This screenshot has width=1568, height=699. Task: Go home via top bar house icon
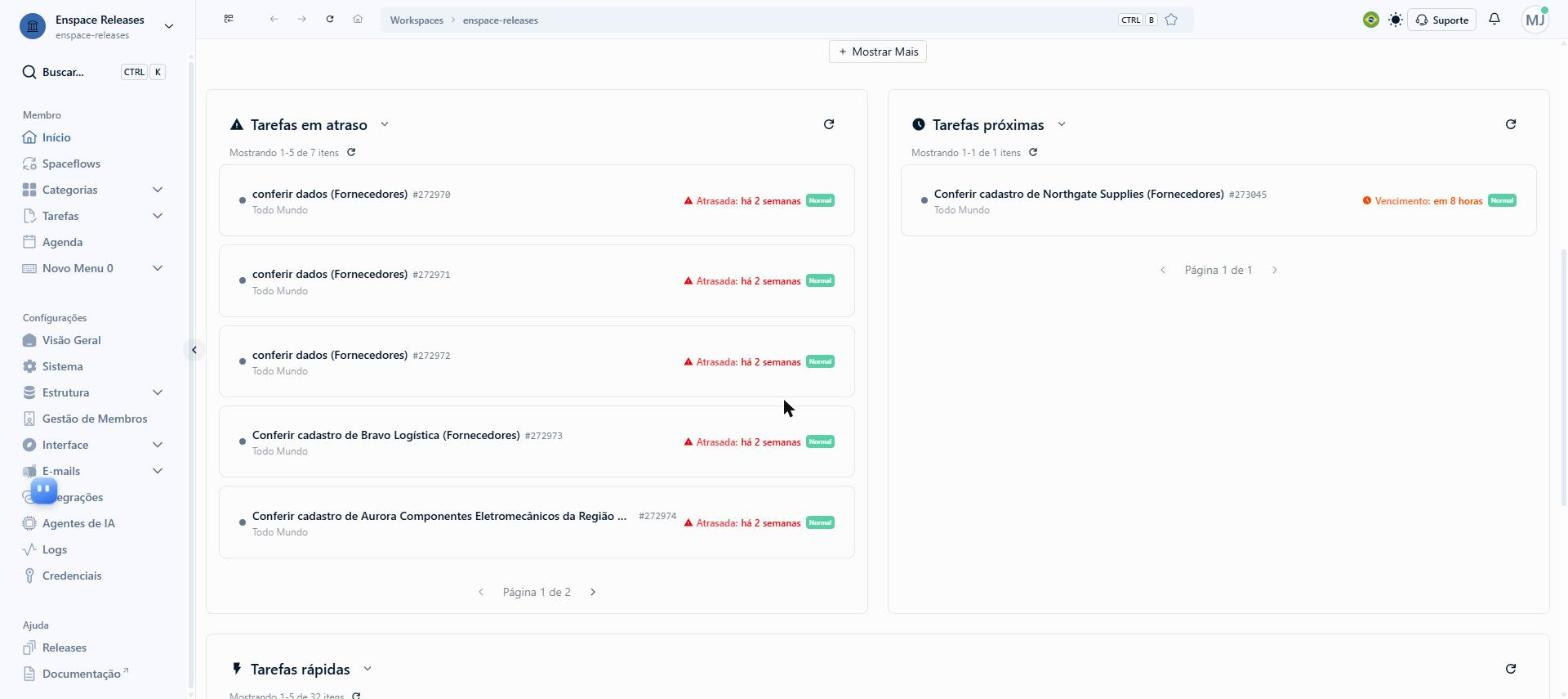coord(358,19)
